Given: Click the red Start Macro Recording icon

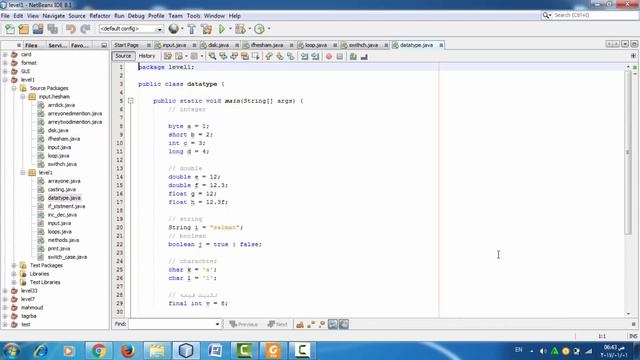Looking at the screenshot, I should [329, 56].
